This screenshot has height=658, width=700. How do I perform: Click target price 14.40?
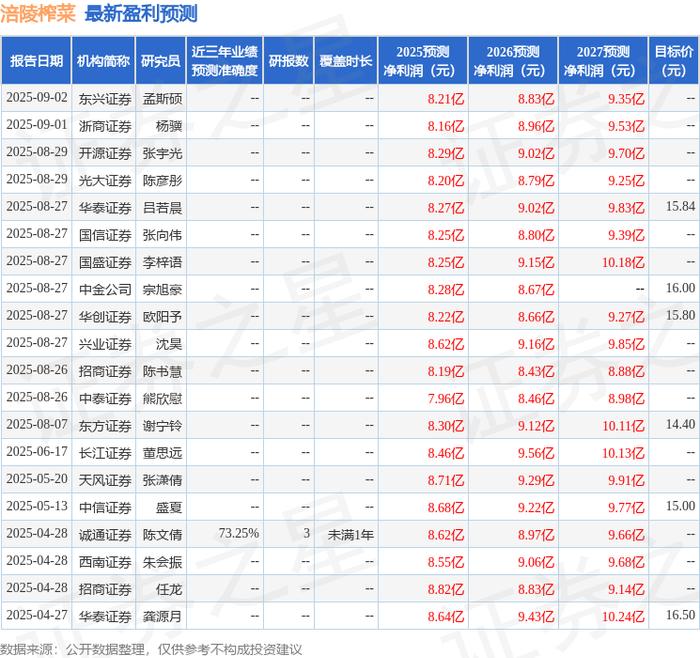tap(680, 424)
